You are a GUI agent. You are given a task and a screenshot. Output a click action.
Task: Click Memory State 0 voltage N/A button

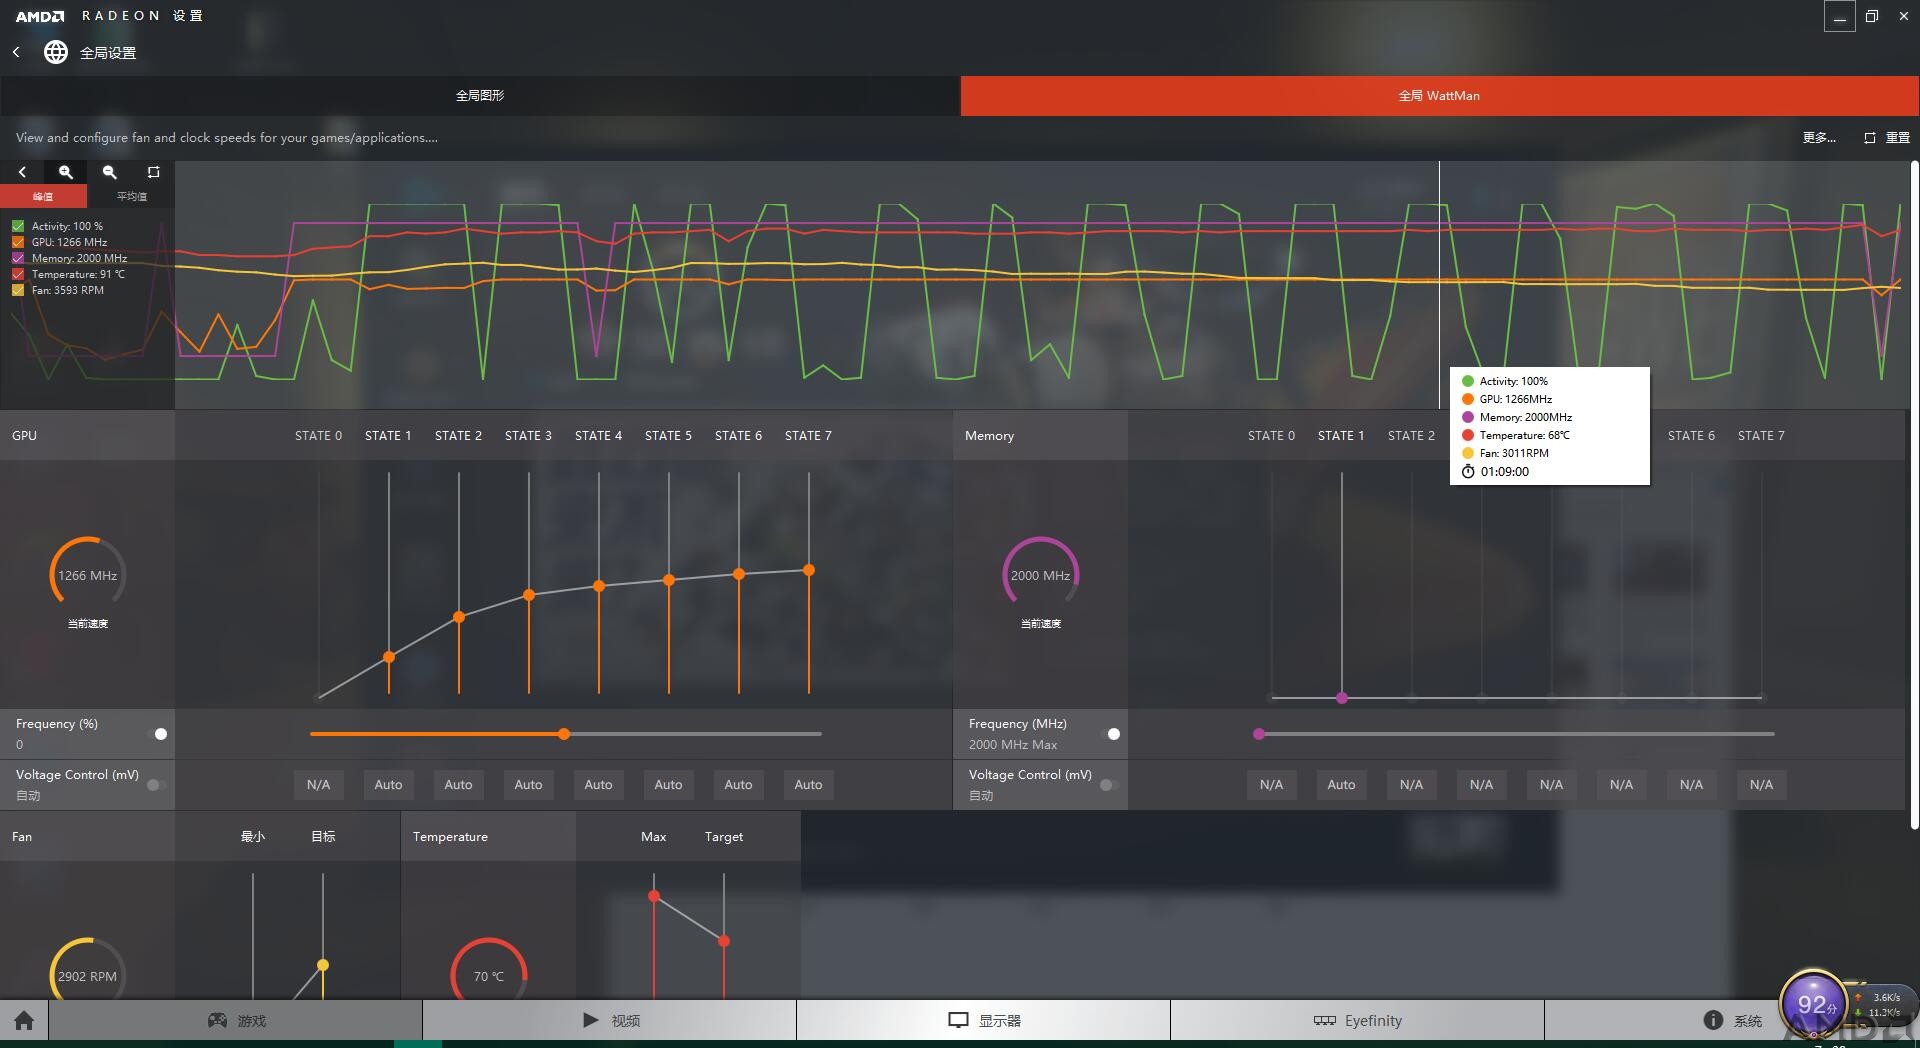[x=1271, y=785]
